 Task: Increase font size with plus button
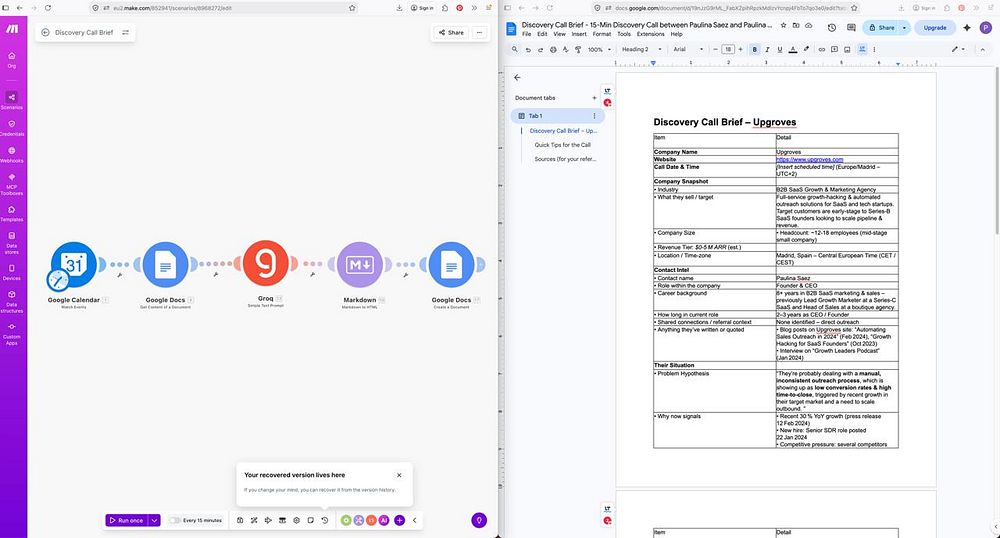coord(740,49)
